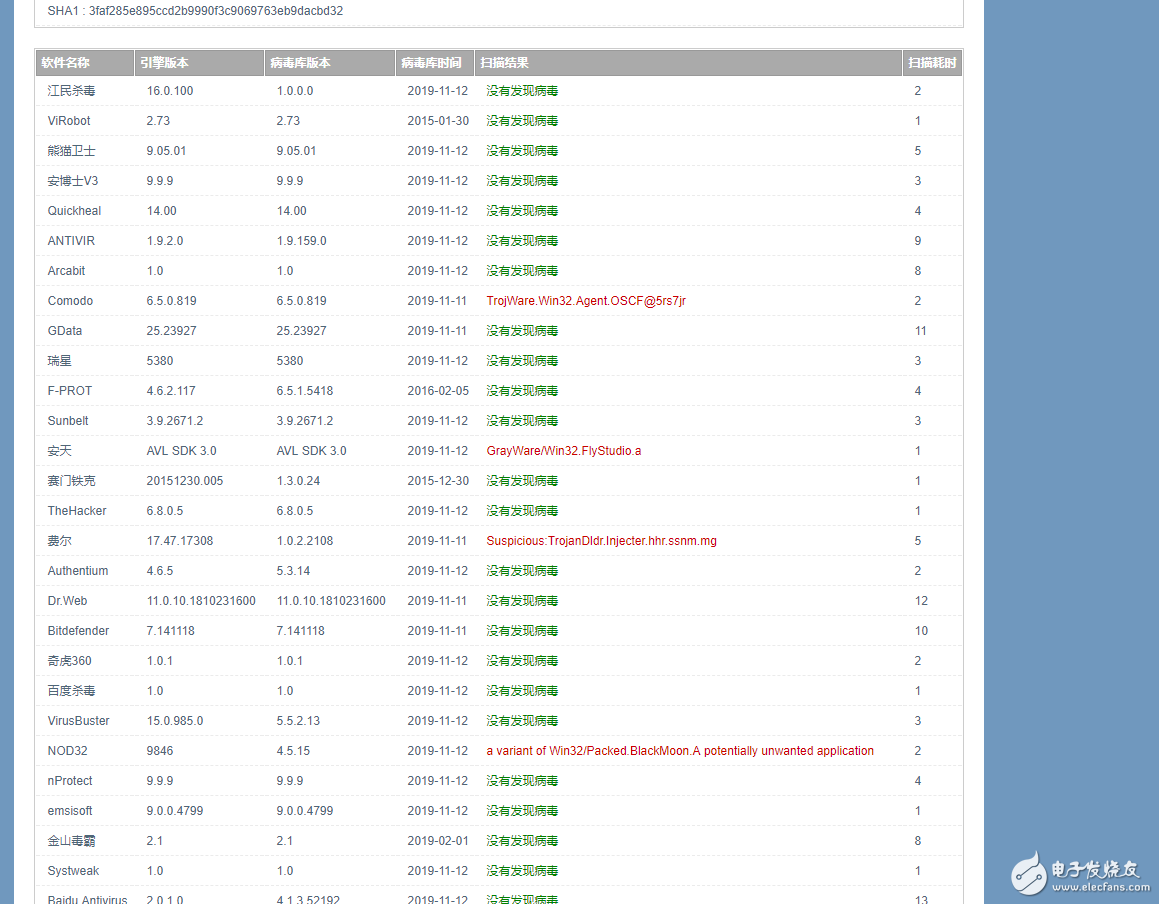Select Comodo's TrojWare.Win32.Agent.OSCF result
This screenshot has height=904, width=1159.
pos(586,301)
